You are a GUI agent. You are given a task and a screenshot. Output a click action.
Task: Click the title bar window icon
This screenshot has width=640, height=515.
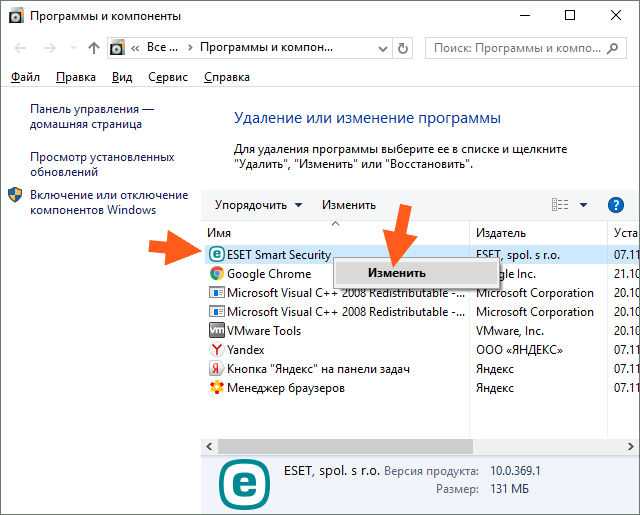tap(16, 16)
